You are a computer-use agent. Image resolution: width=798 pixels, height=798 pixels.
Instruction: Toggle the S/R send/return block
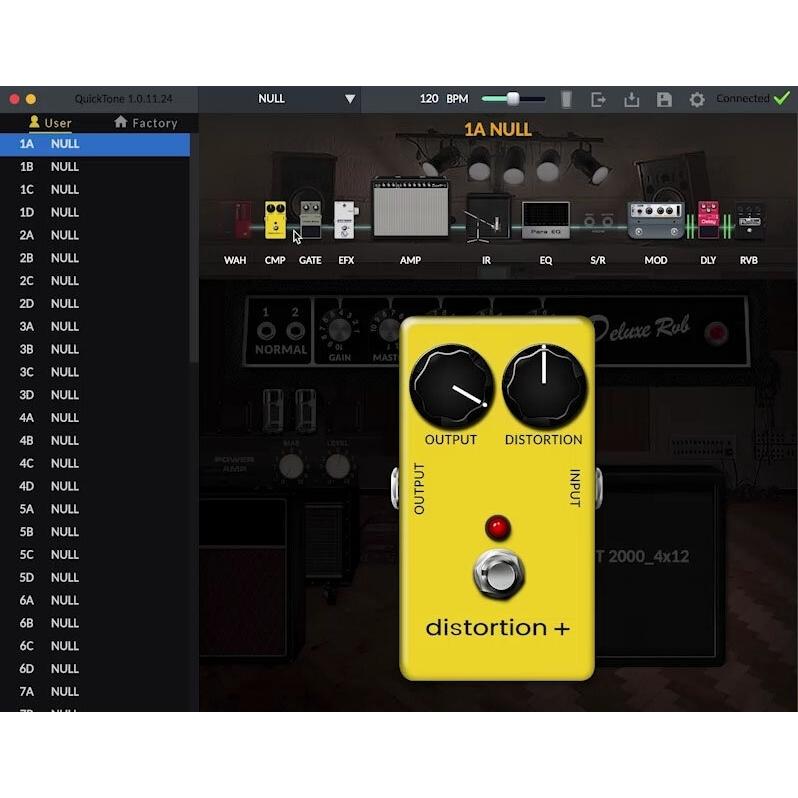click(x=598, y=221)
